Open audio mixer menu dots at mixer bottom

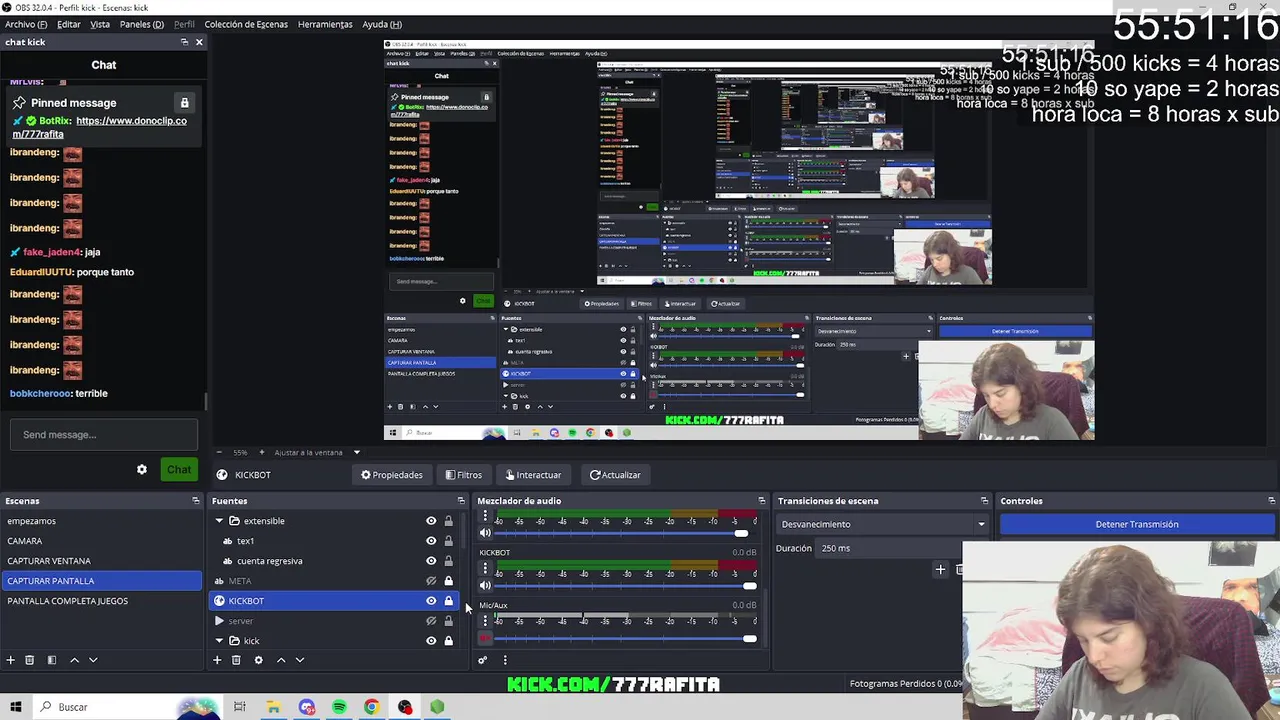pyautogui.click(x=505, y=660)
